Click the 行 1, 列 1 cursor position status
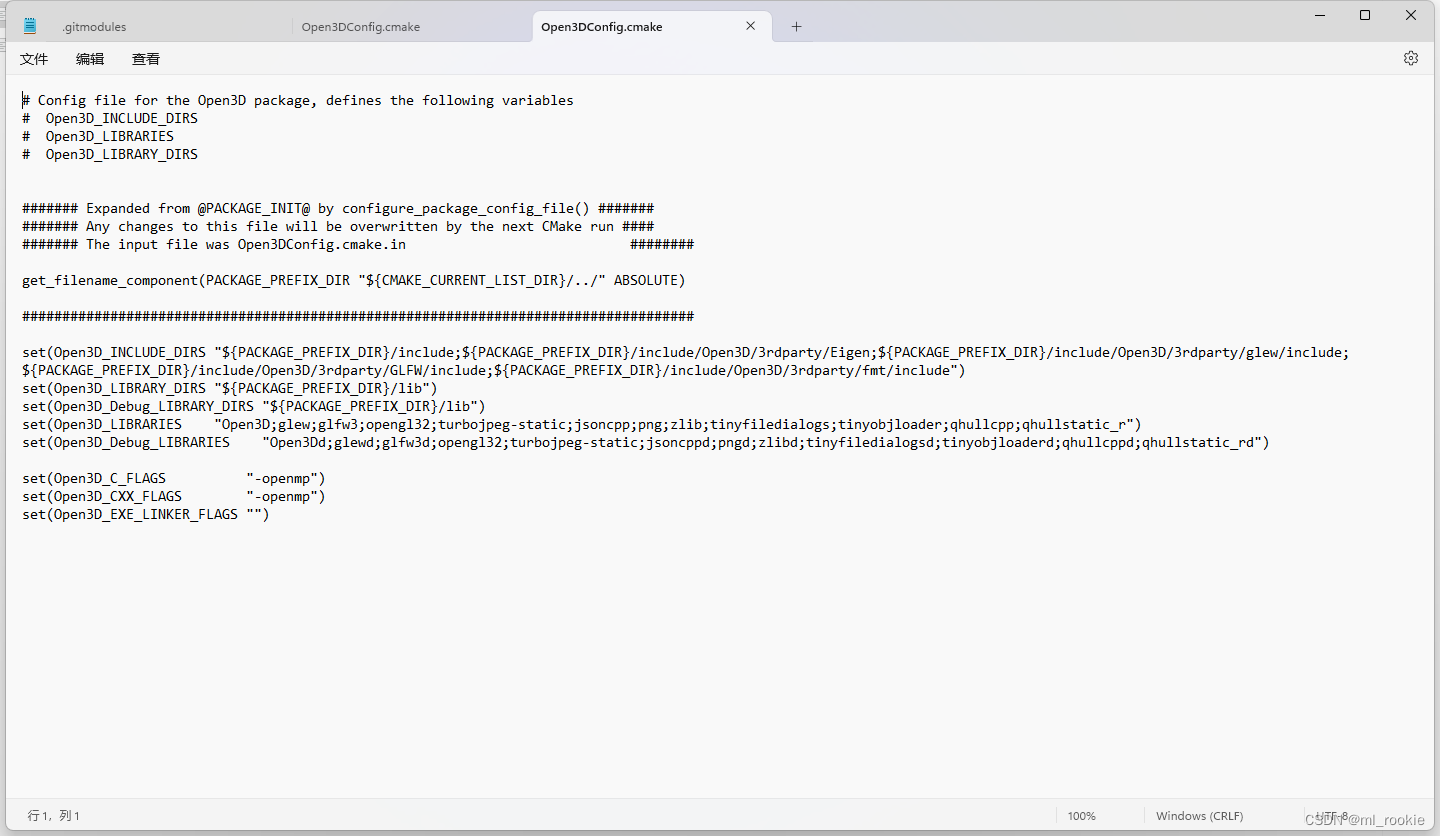This screenshot has width=1440, height=836. (54, 816)
